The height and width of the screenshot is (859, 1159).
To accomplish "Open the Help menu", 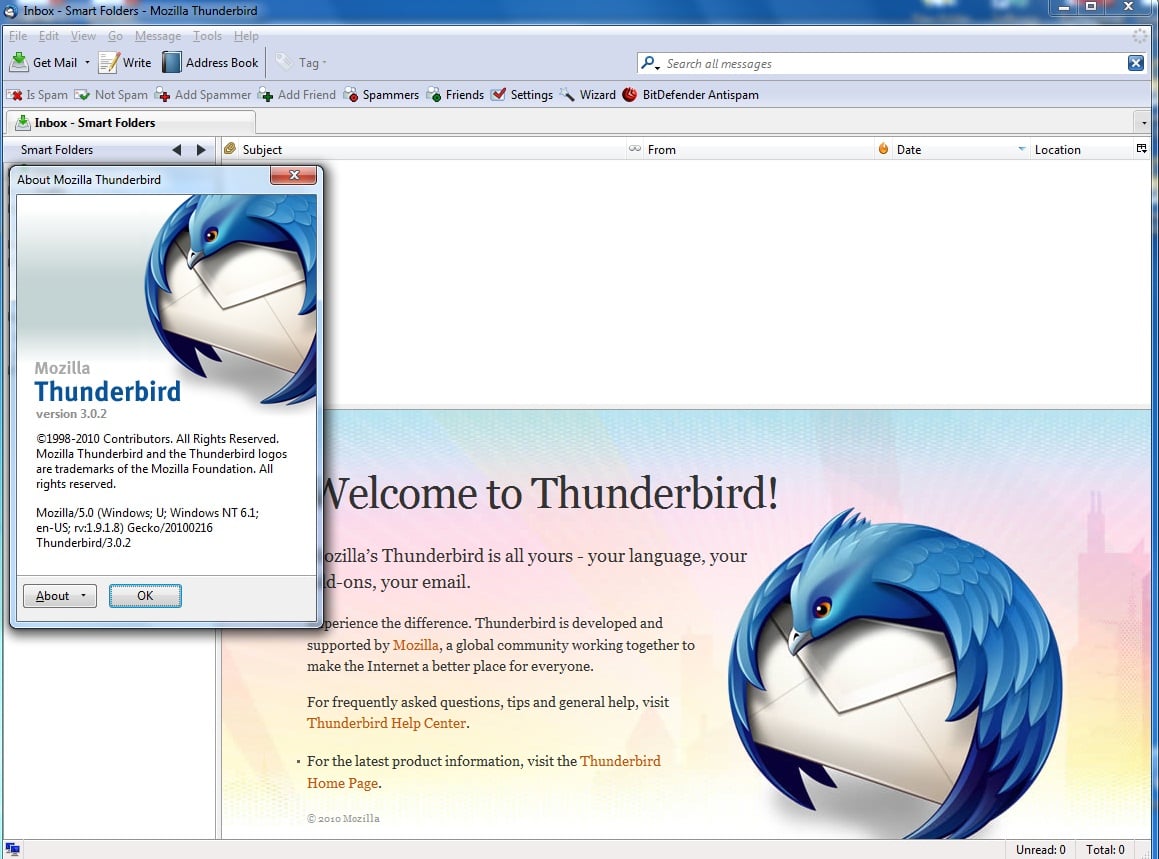I will [x=246, y=35].
